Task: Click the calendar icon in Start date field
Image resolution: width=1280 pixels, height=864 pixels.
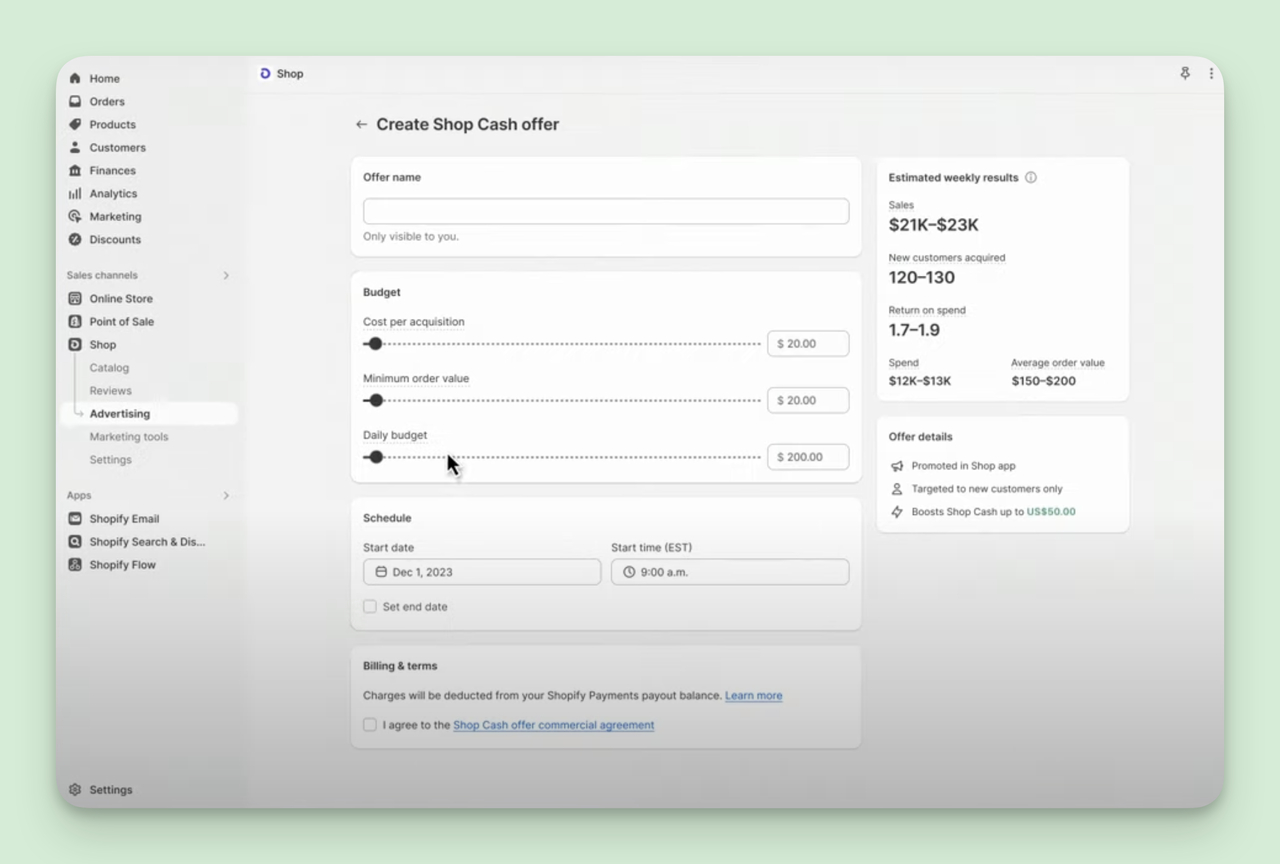Action: click(381, 572)
